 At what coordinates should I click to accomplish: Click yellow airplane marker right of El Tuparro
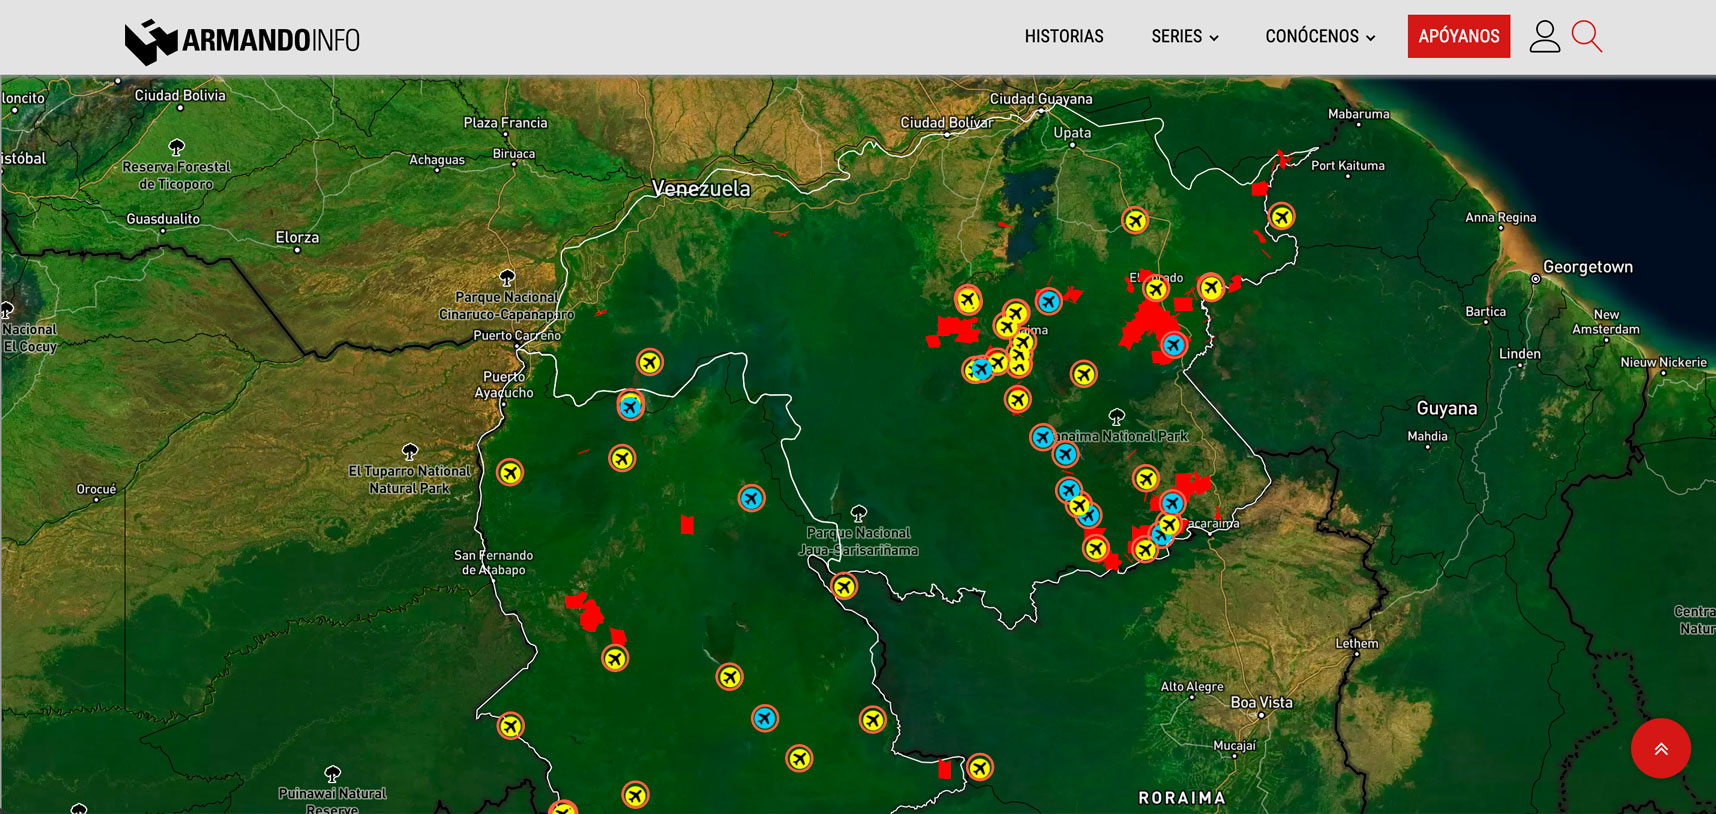point(510,472)
